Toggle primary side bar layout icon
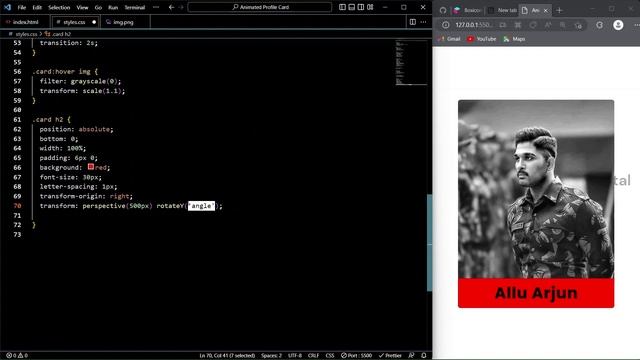This screenshot has width=640, height=360. click(342, 7)
